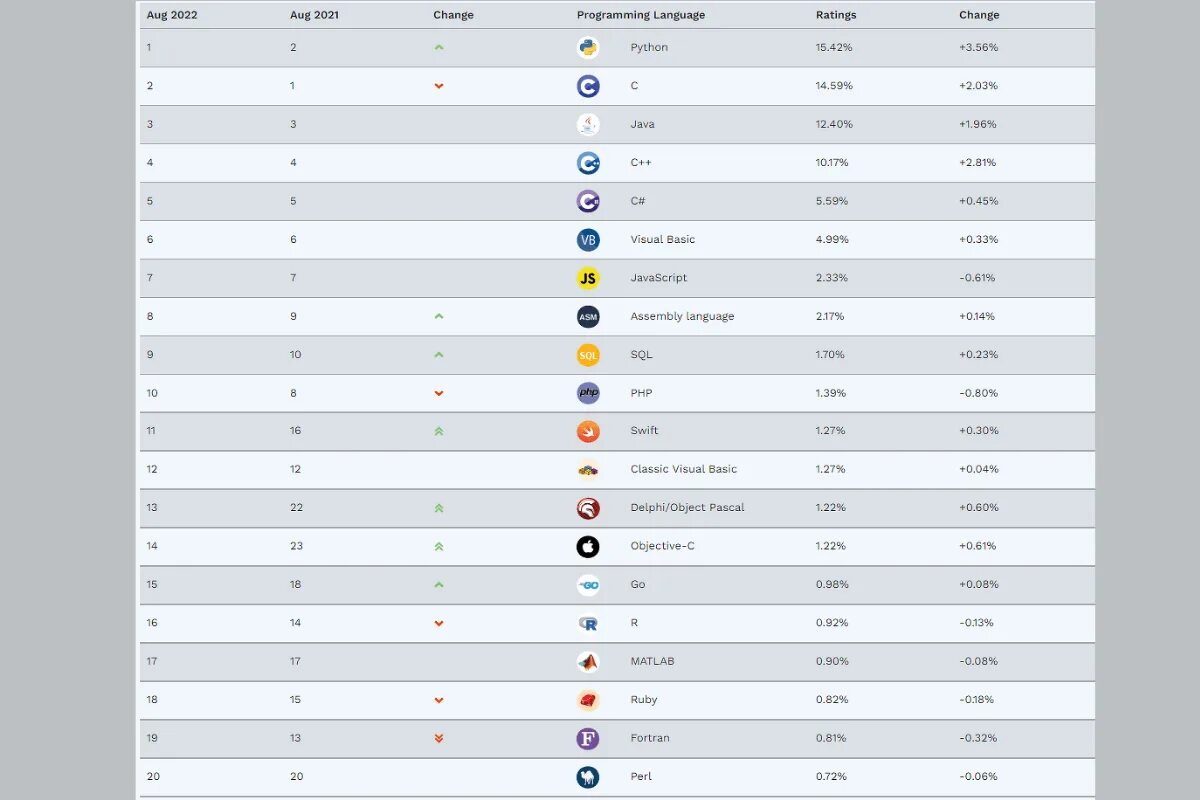This screenshot has height=800, width=1200.
Task: Click the Perl camel icon
Action: point(588,776)
